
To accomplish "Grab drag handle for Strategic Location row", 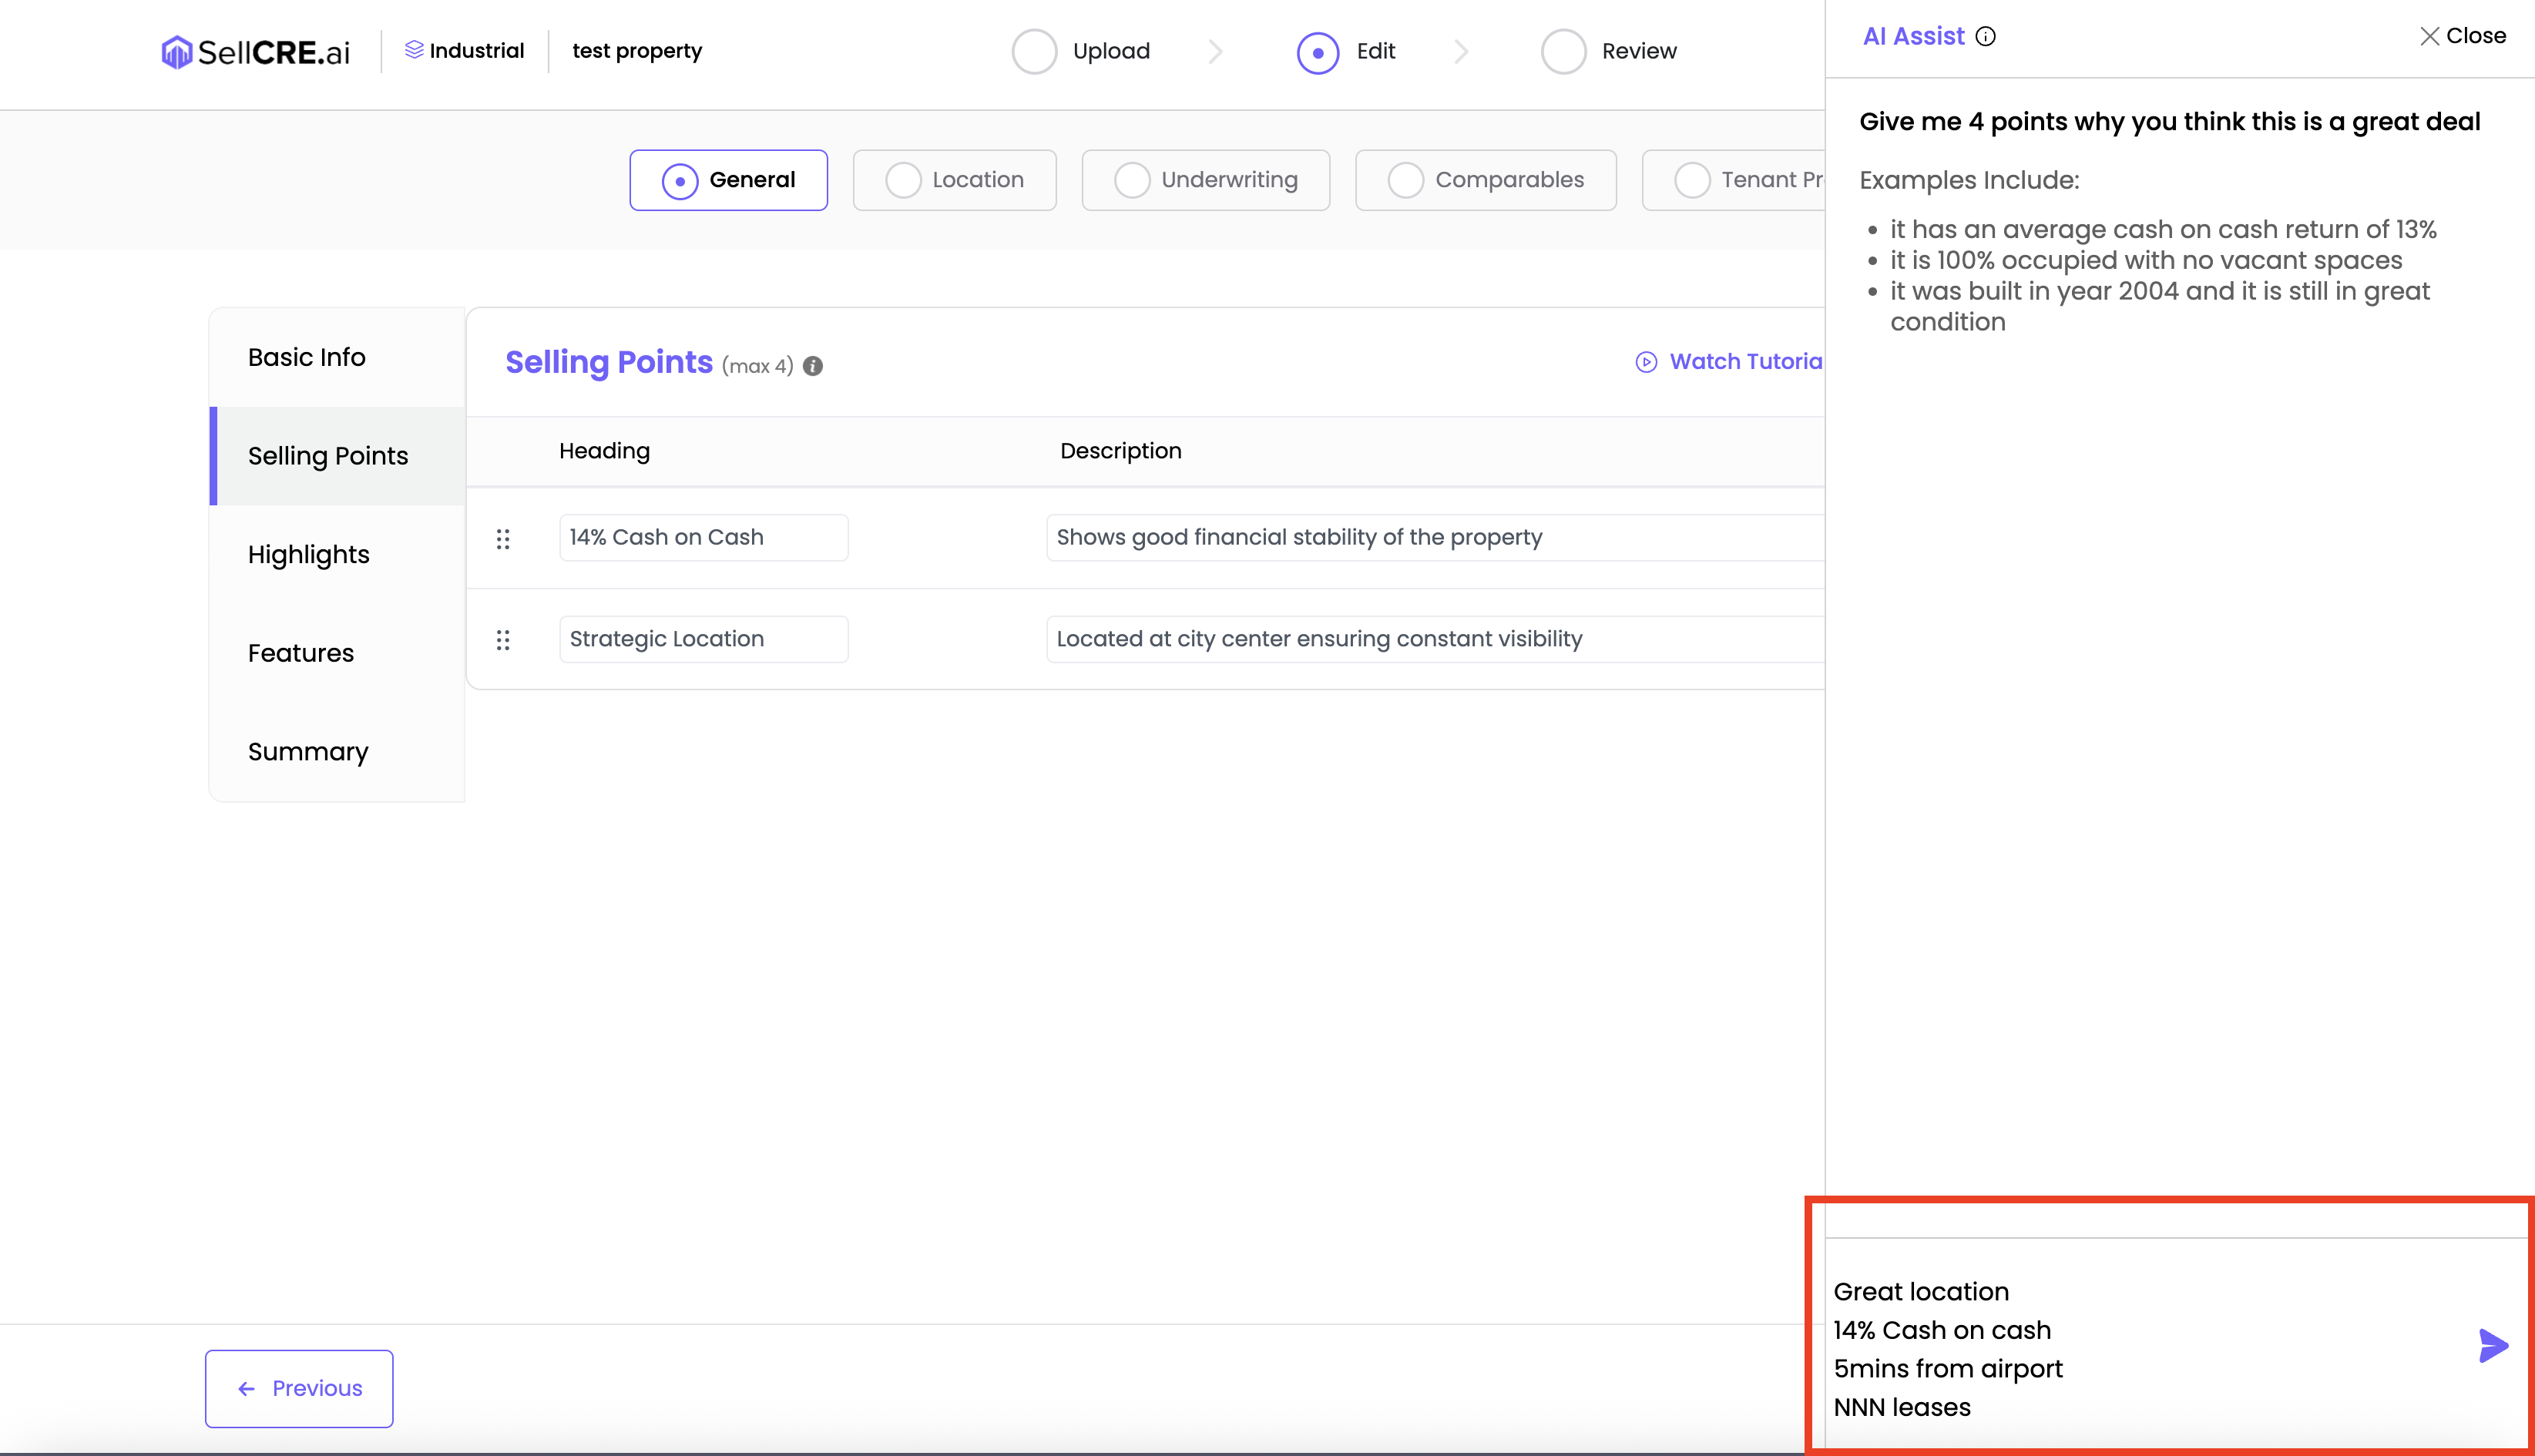I will [x=503, y=640].
